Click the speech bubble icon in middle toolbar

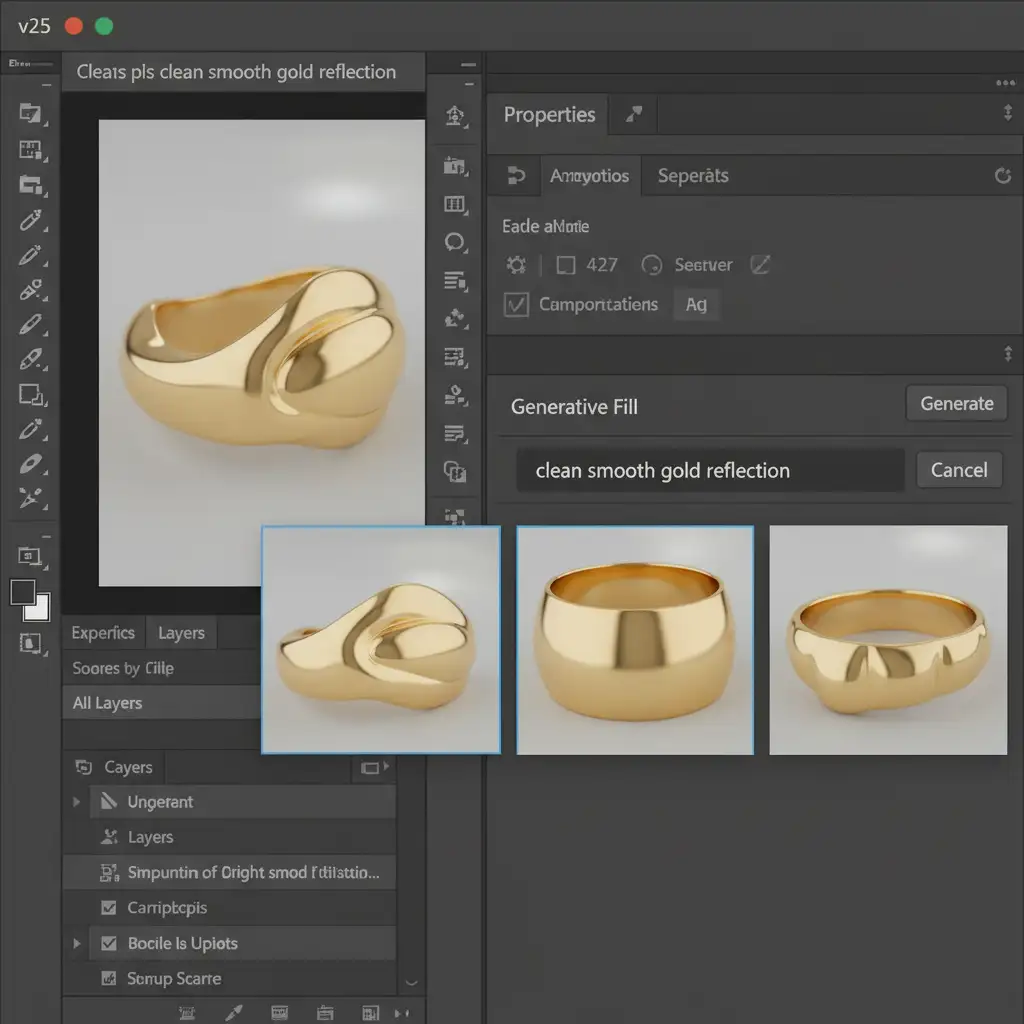[455, 242]
